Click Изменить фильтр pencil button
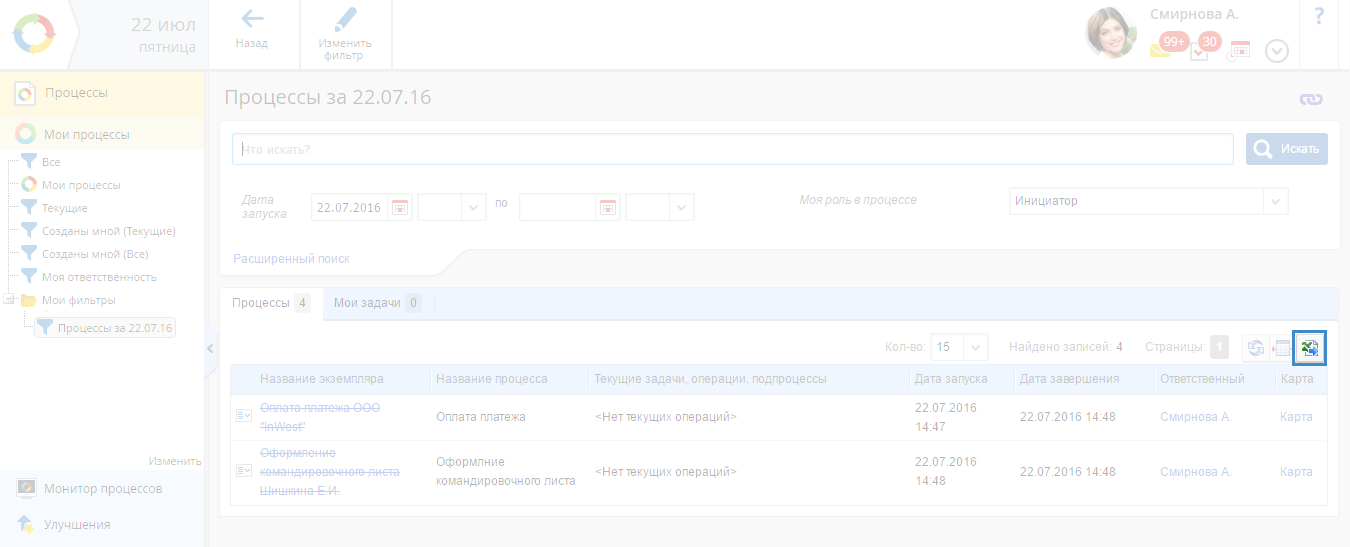This screenshot has height=547, width=1350. tap(345, 33)
